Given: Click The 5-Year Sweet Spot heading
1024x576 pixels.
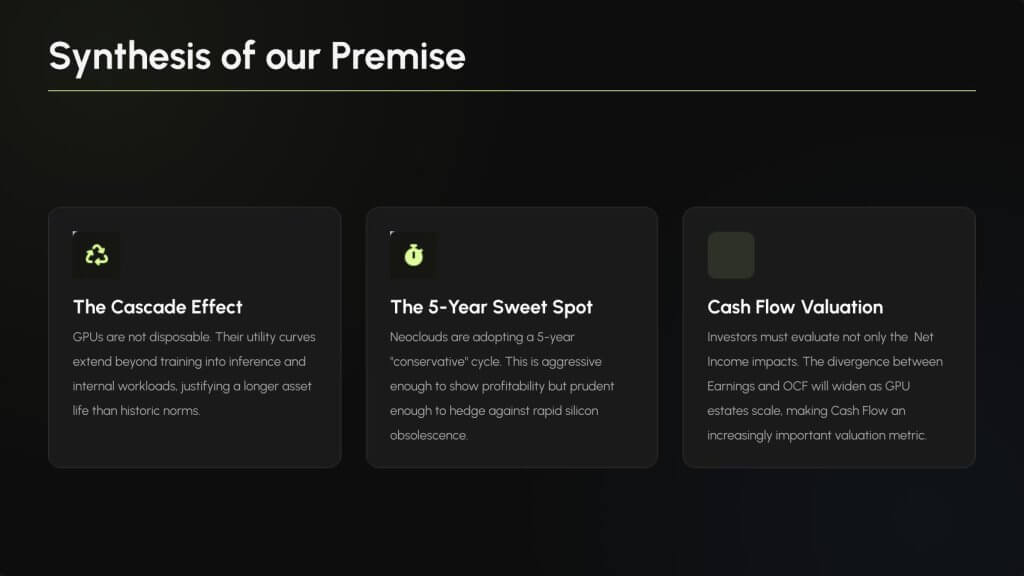Looking at the screenshot, I should (x=491, y=307).
